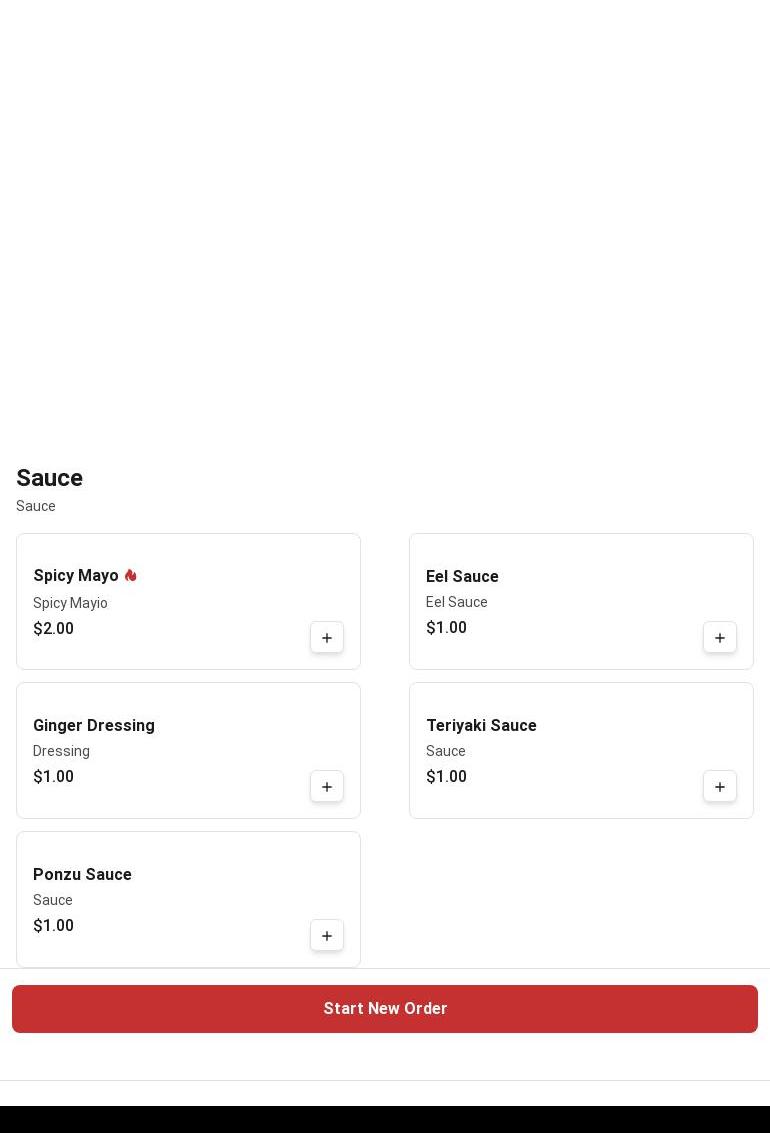770x1133 pixels.
Task: Open the Eel Sauce item title
Action: click(462, 577)
